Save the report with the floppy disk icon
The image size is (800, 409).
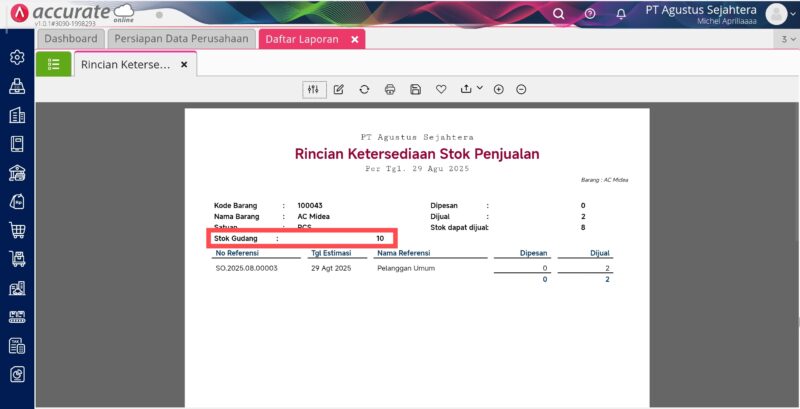(415, 89)
